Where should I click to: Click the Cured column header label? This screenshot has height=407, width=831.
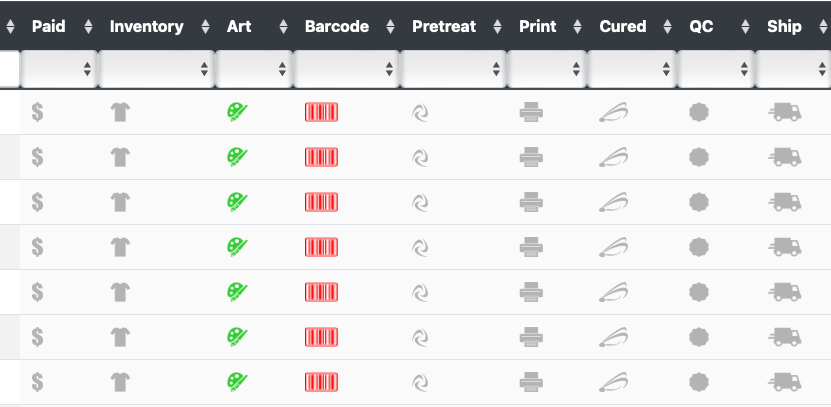point(623,26)
